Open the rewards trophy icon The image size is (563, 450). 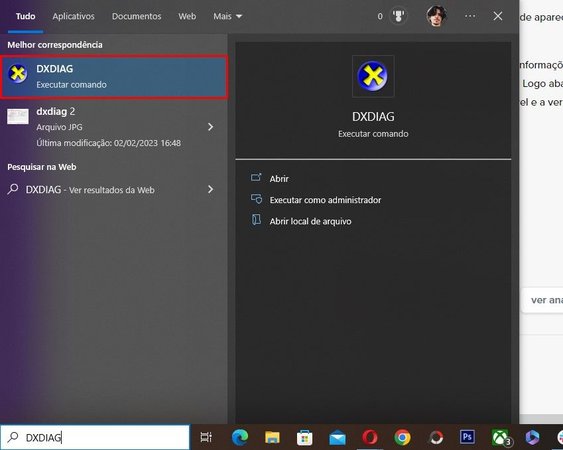(398, 16)
